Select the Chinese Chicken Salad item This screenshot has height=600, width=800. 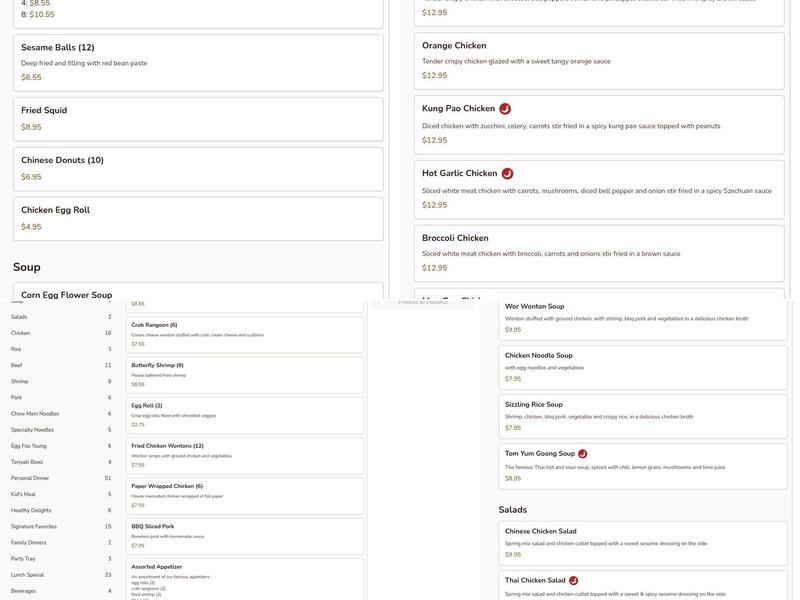643,542
